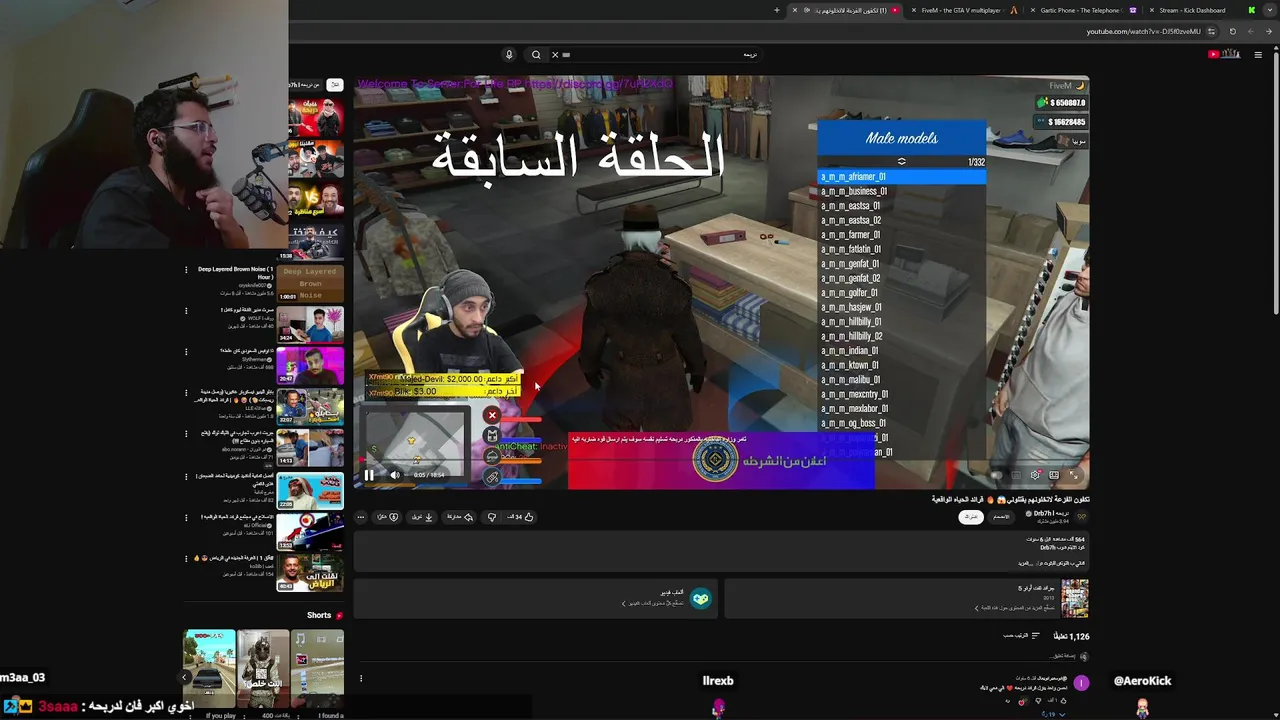This screenshot has width=1280, height=720.
Task: Open the Shorts shelf three-dot menu
Action: (x=361, y=679)
